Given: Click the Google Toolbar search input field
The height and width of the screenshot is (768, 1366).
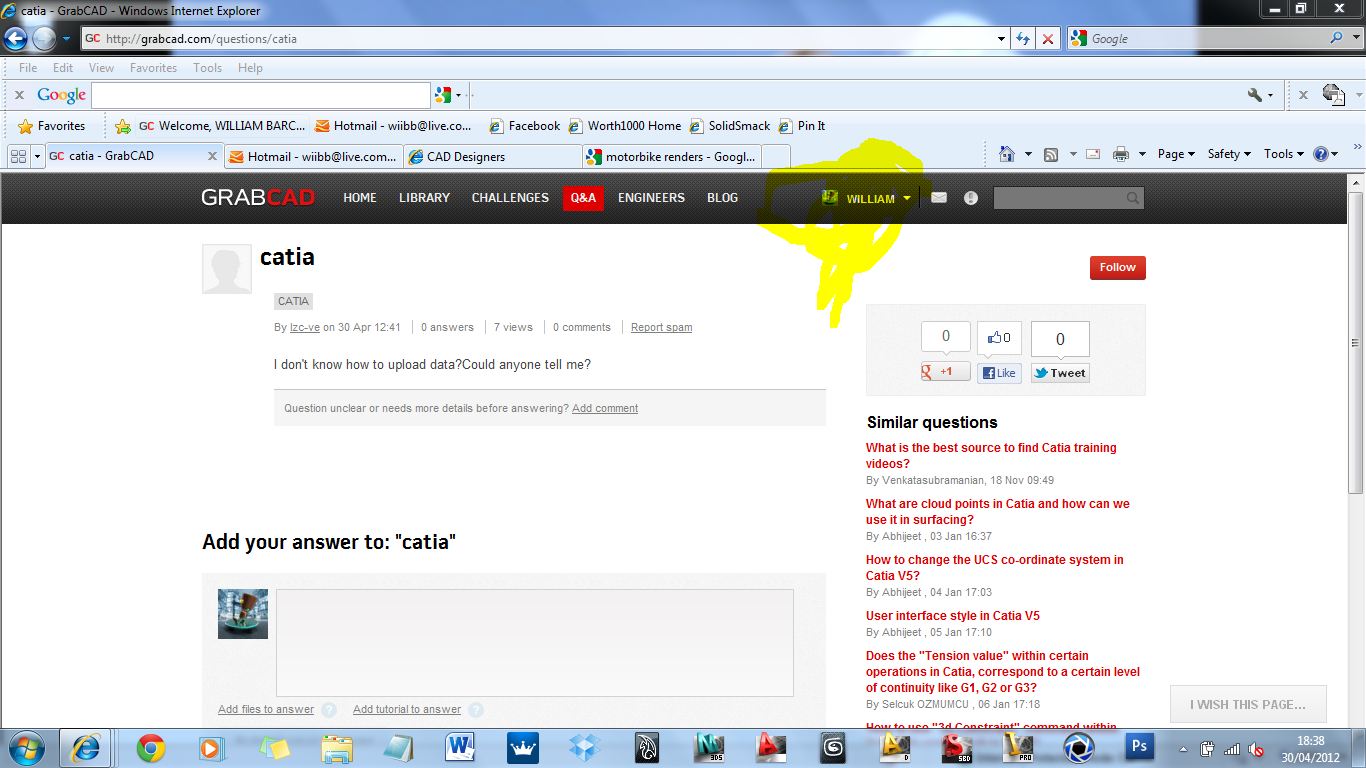Looking at the screenshot, I should click(x=260, y=95).
